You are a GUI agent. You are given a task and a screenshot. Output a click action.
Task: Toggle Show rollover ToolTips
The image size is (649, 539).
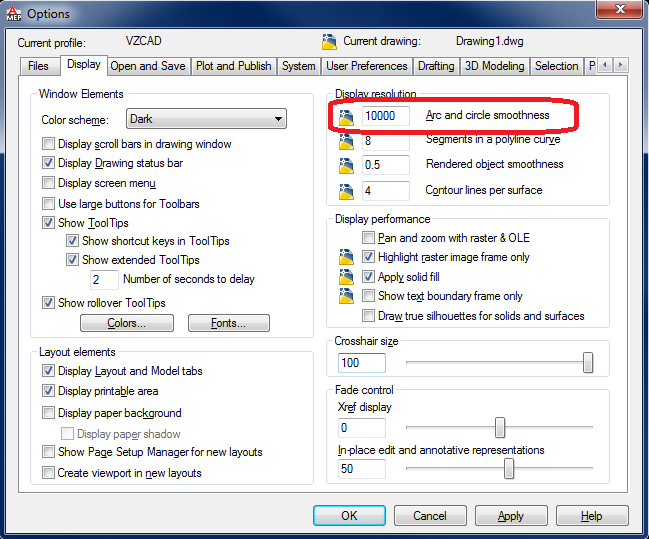click(48, 303)
